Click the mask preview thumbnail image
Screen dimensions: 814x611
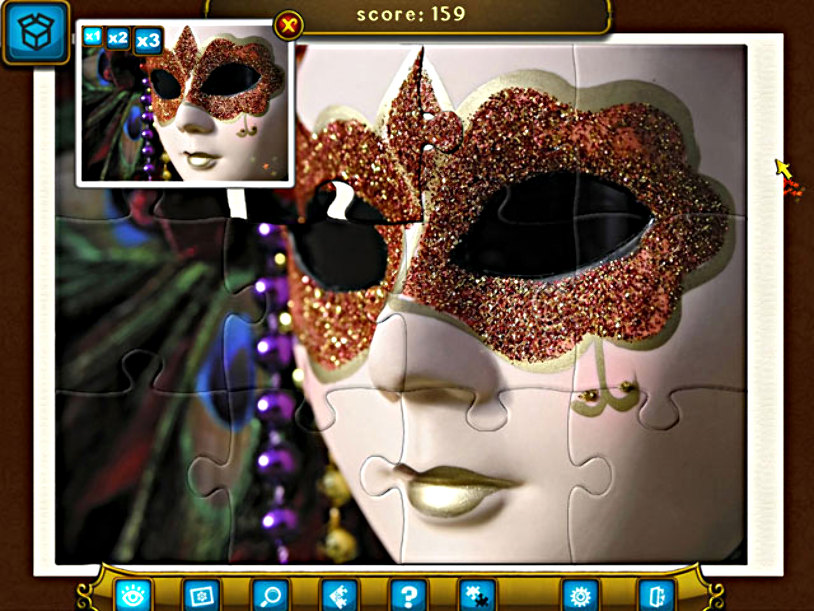[185, 103]
